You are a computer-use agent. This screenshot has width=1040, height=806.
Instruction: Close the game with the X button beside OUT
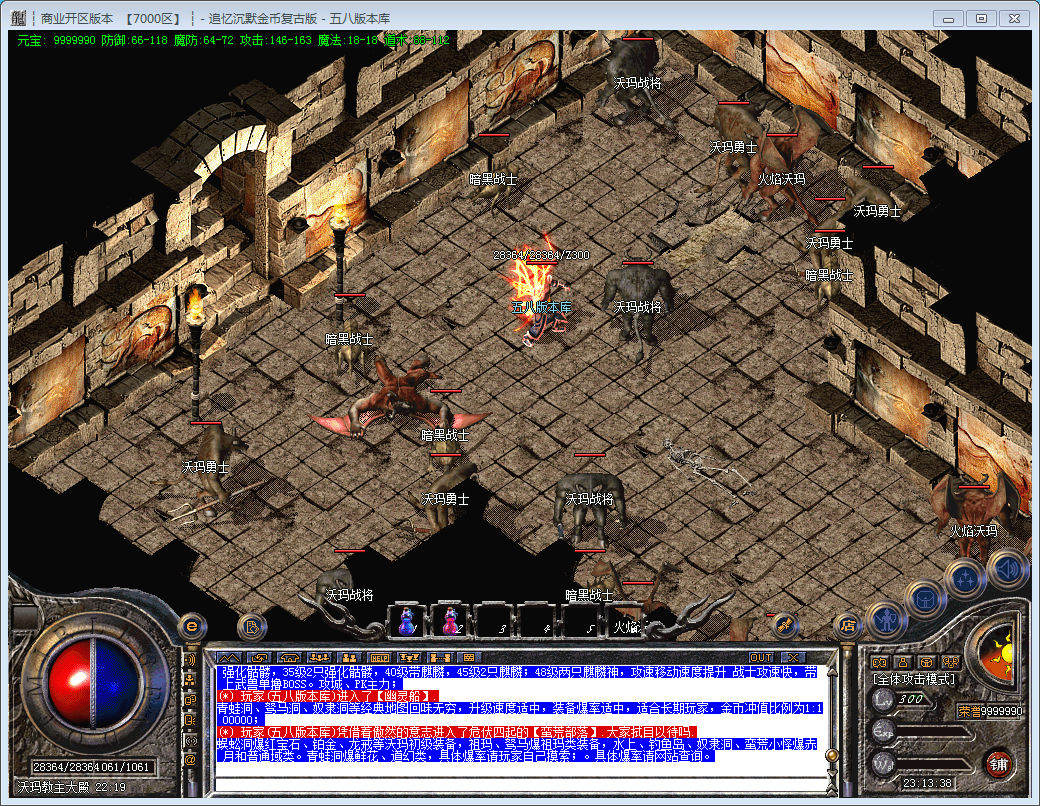point(792,657)
